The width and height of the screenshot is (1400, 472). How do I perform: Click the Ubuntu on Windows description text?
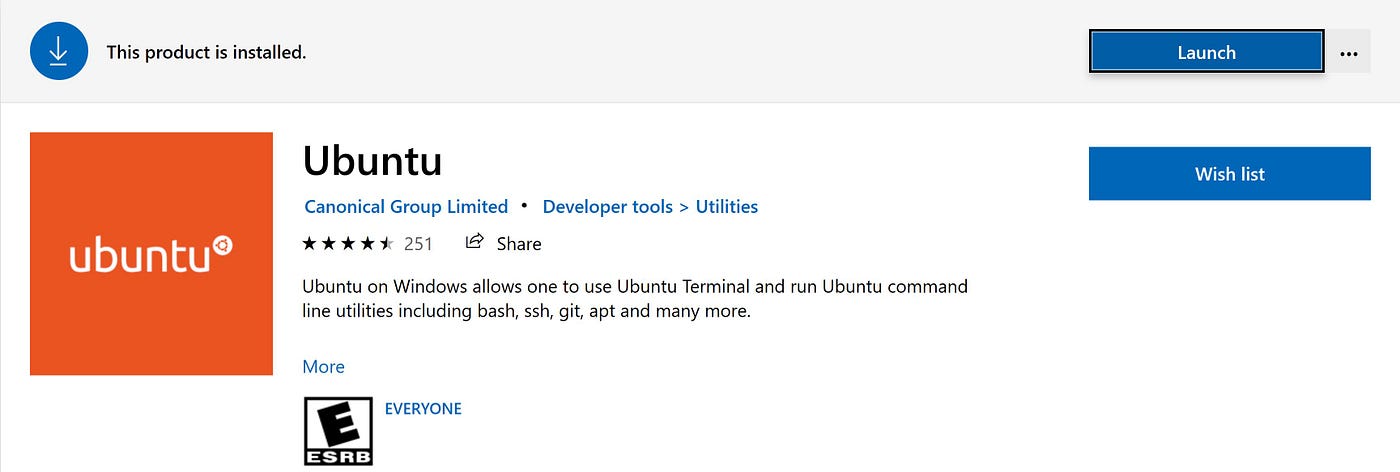634,299
